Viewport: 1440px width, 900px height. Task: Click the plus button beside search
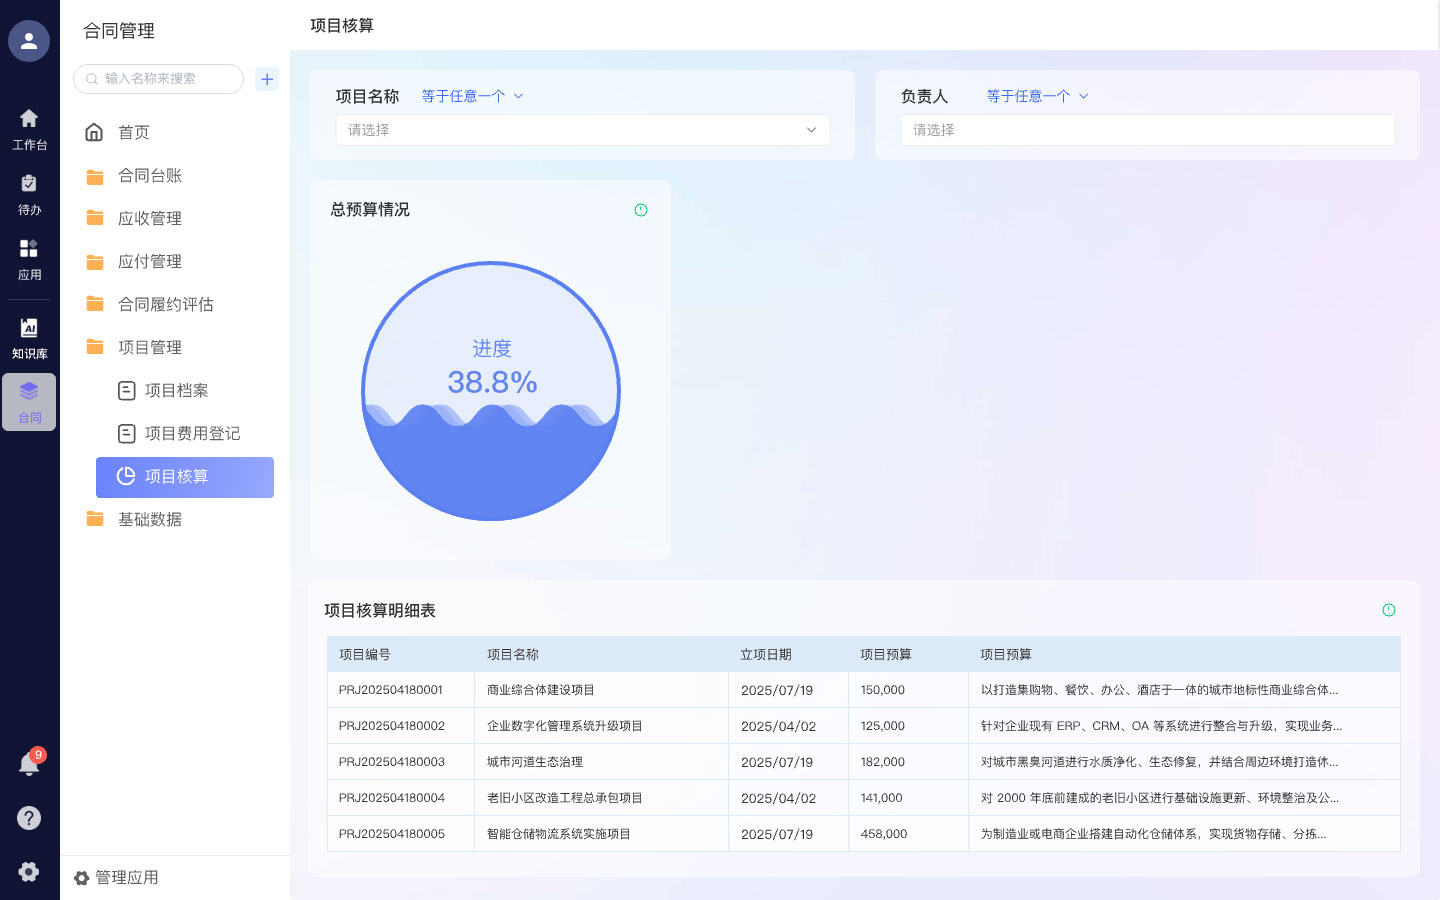267,79
